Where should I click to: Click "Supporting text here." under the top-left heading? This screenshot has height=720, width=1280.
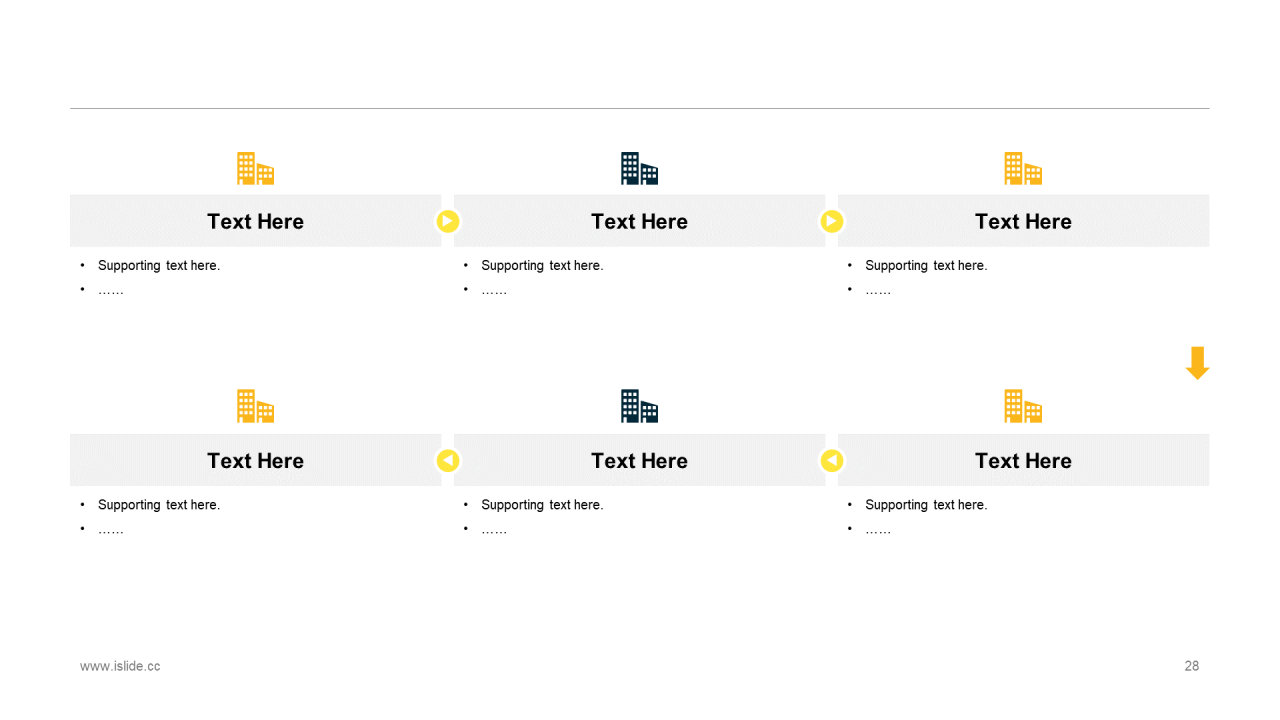(159, 265)
